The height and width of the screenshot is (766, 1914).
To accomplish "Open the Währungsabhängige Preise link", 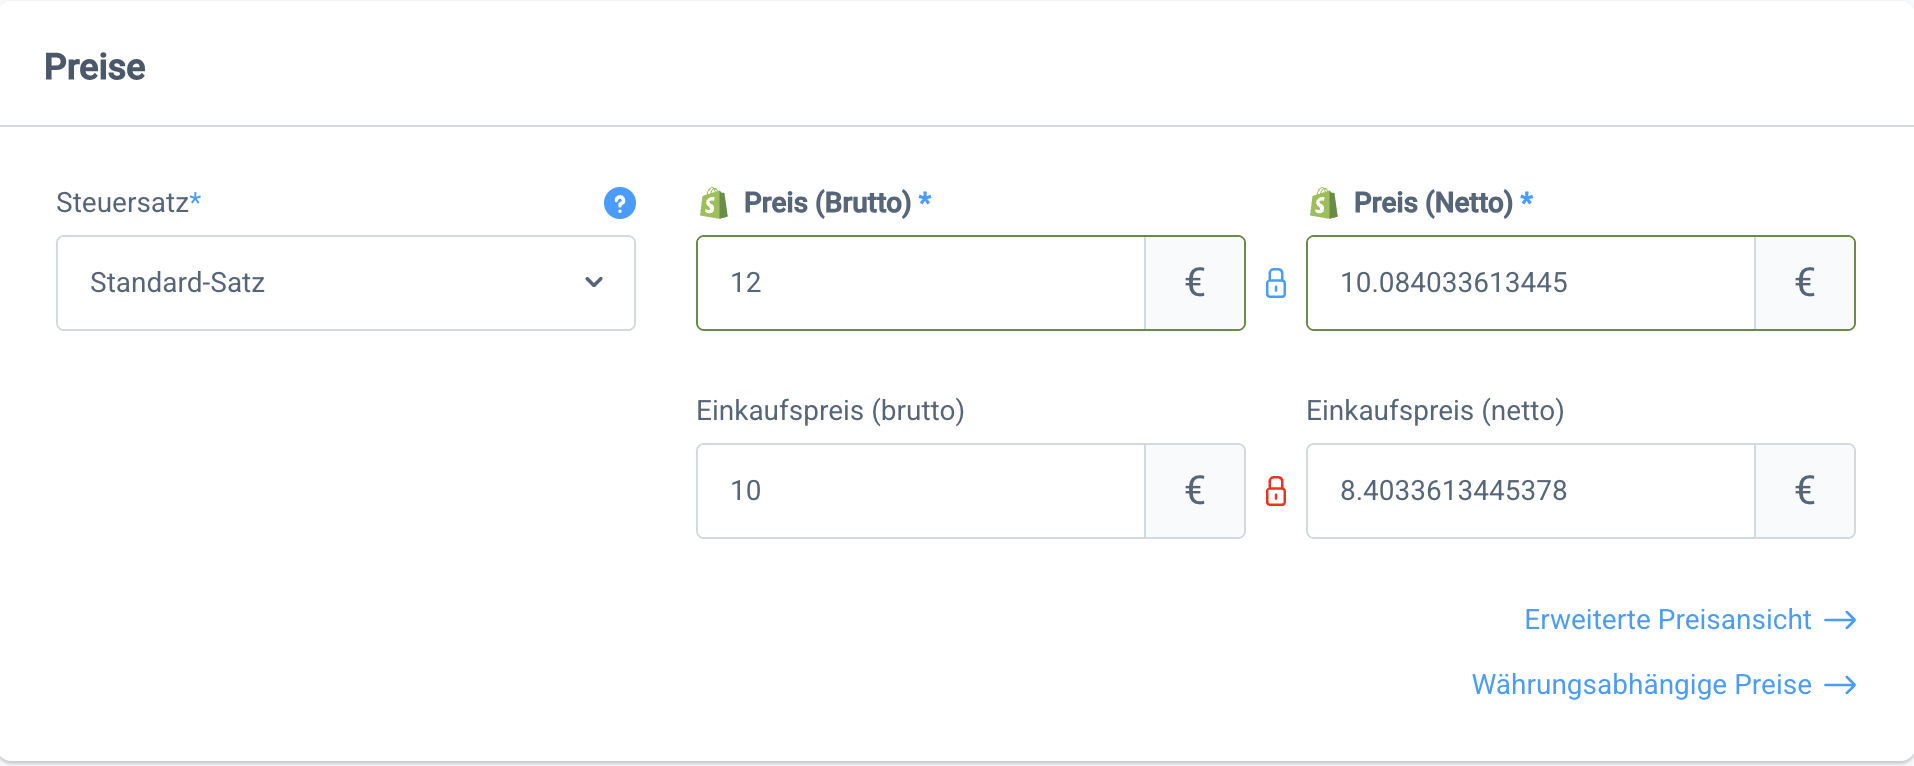I will tap(1641, 685).
